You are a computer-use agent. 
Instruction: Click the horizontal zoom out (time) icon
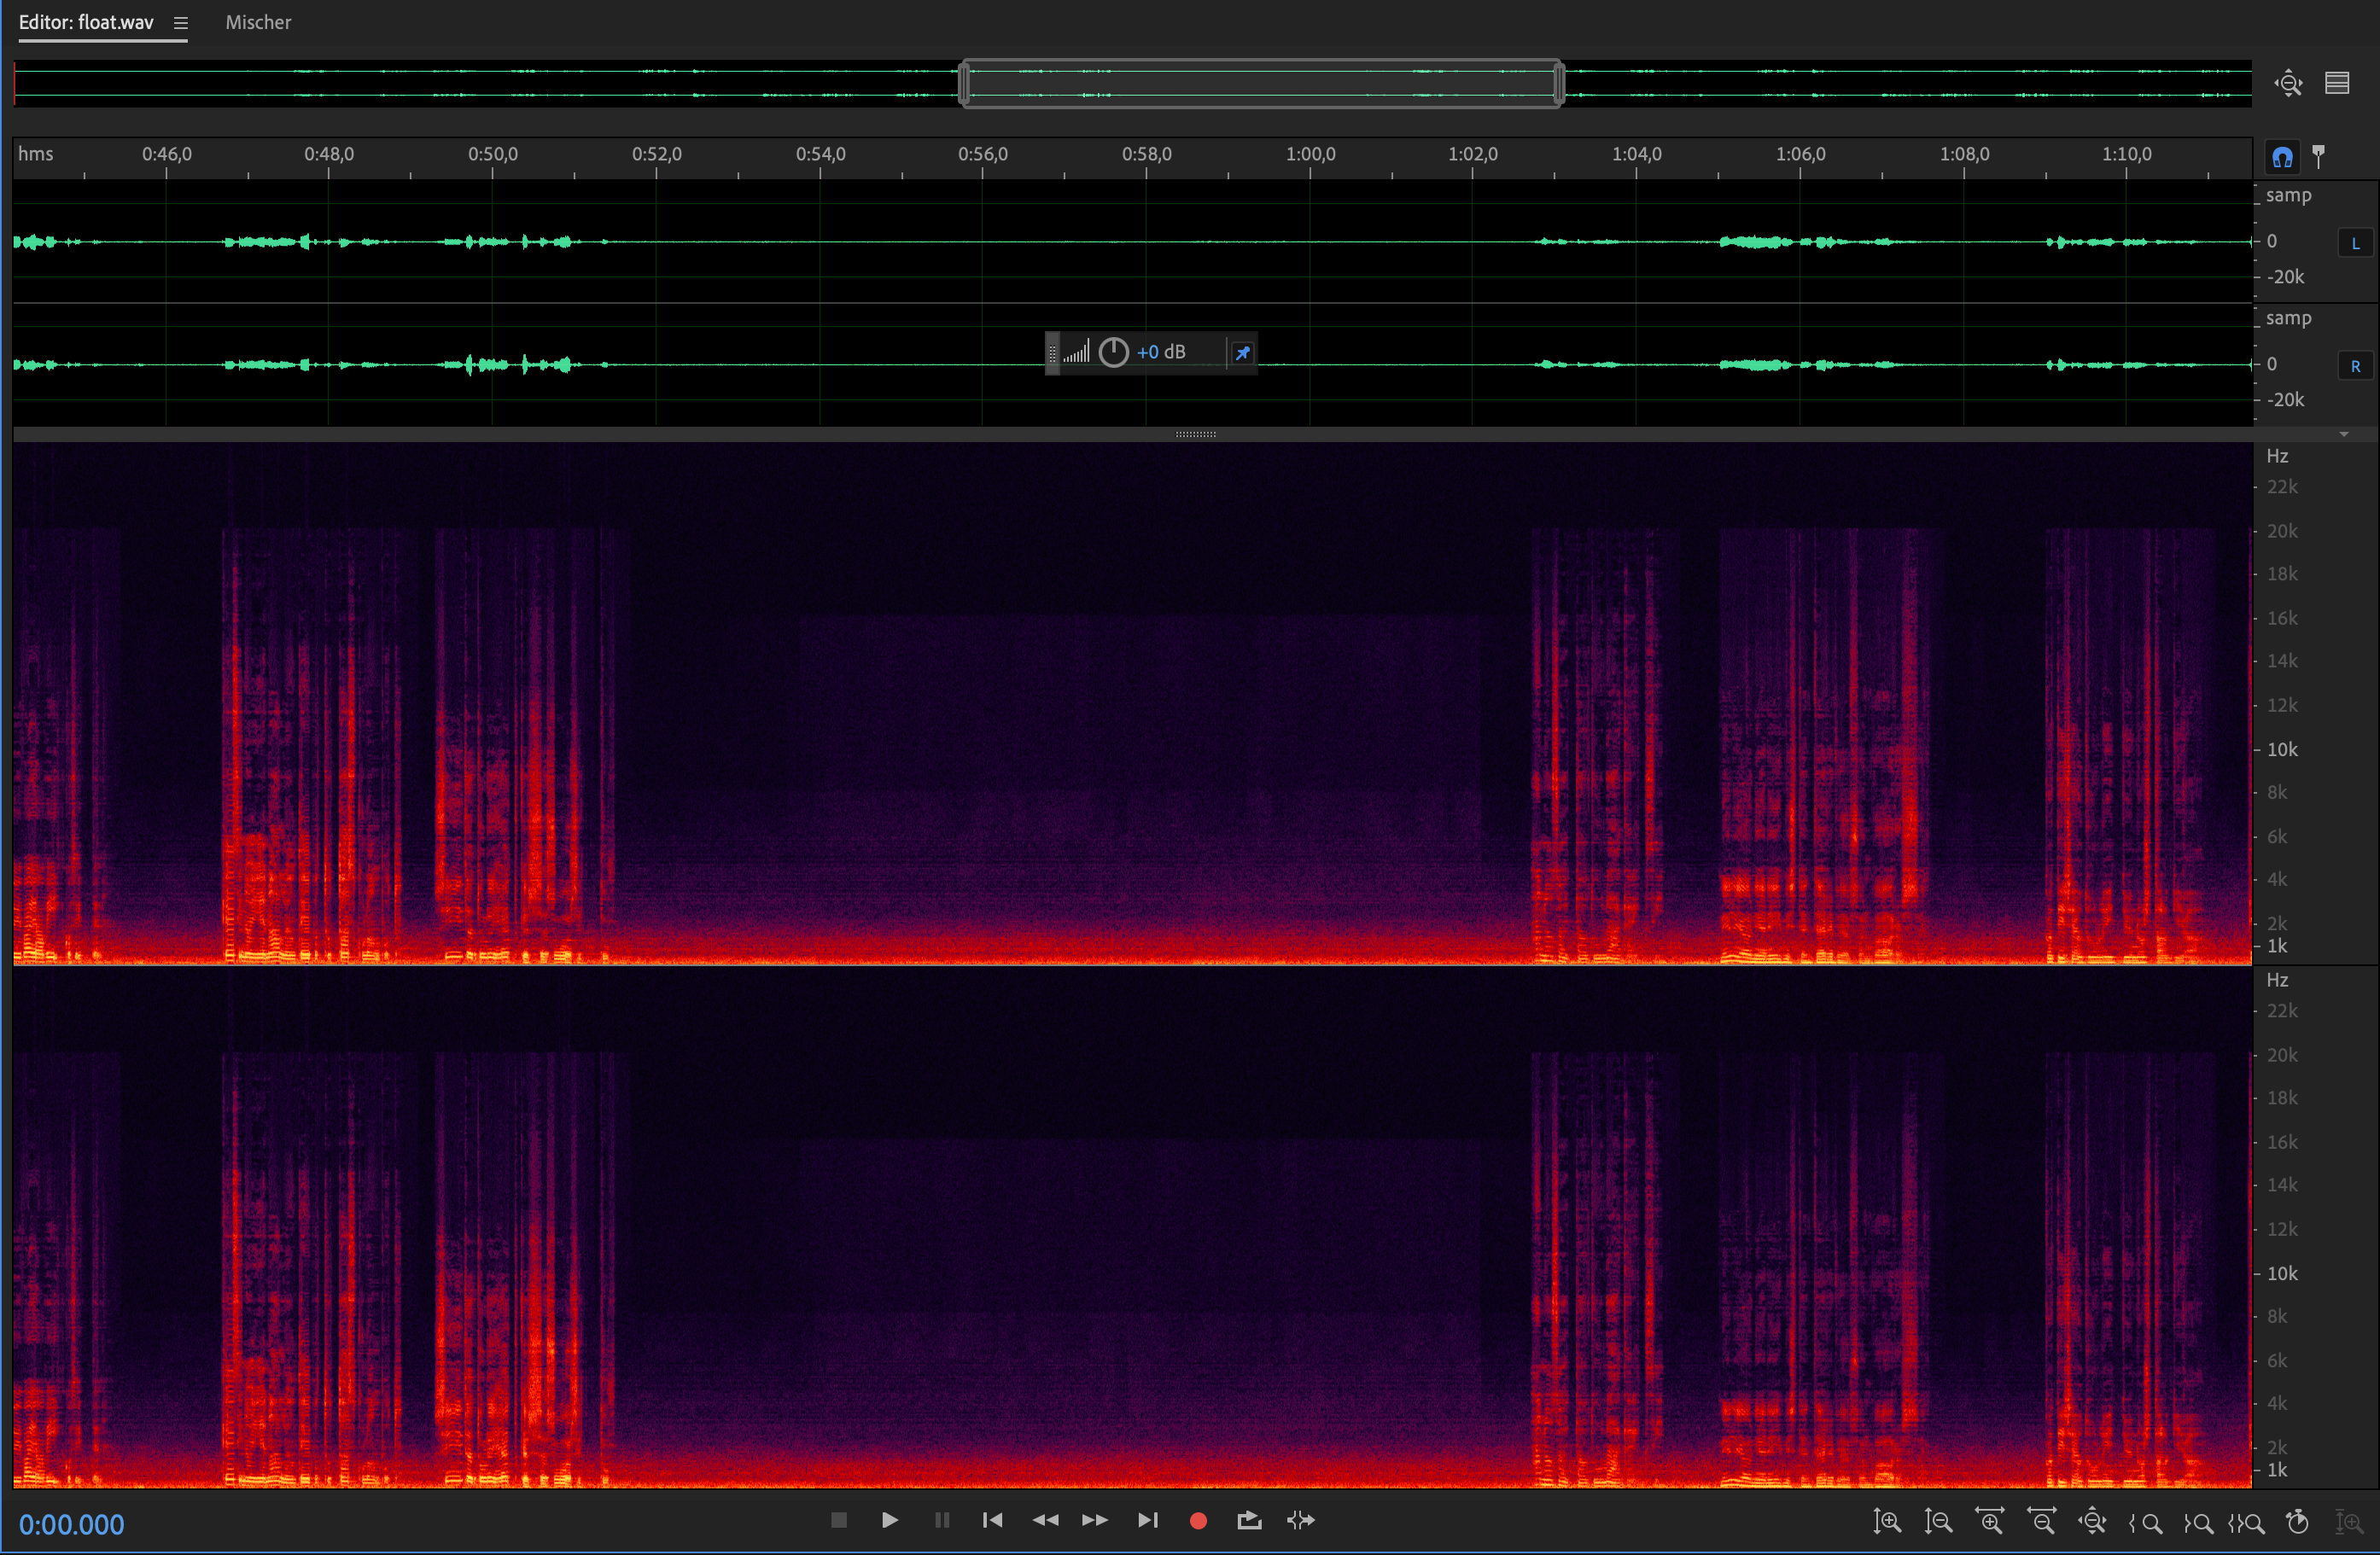2041,1522
